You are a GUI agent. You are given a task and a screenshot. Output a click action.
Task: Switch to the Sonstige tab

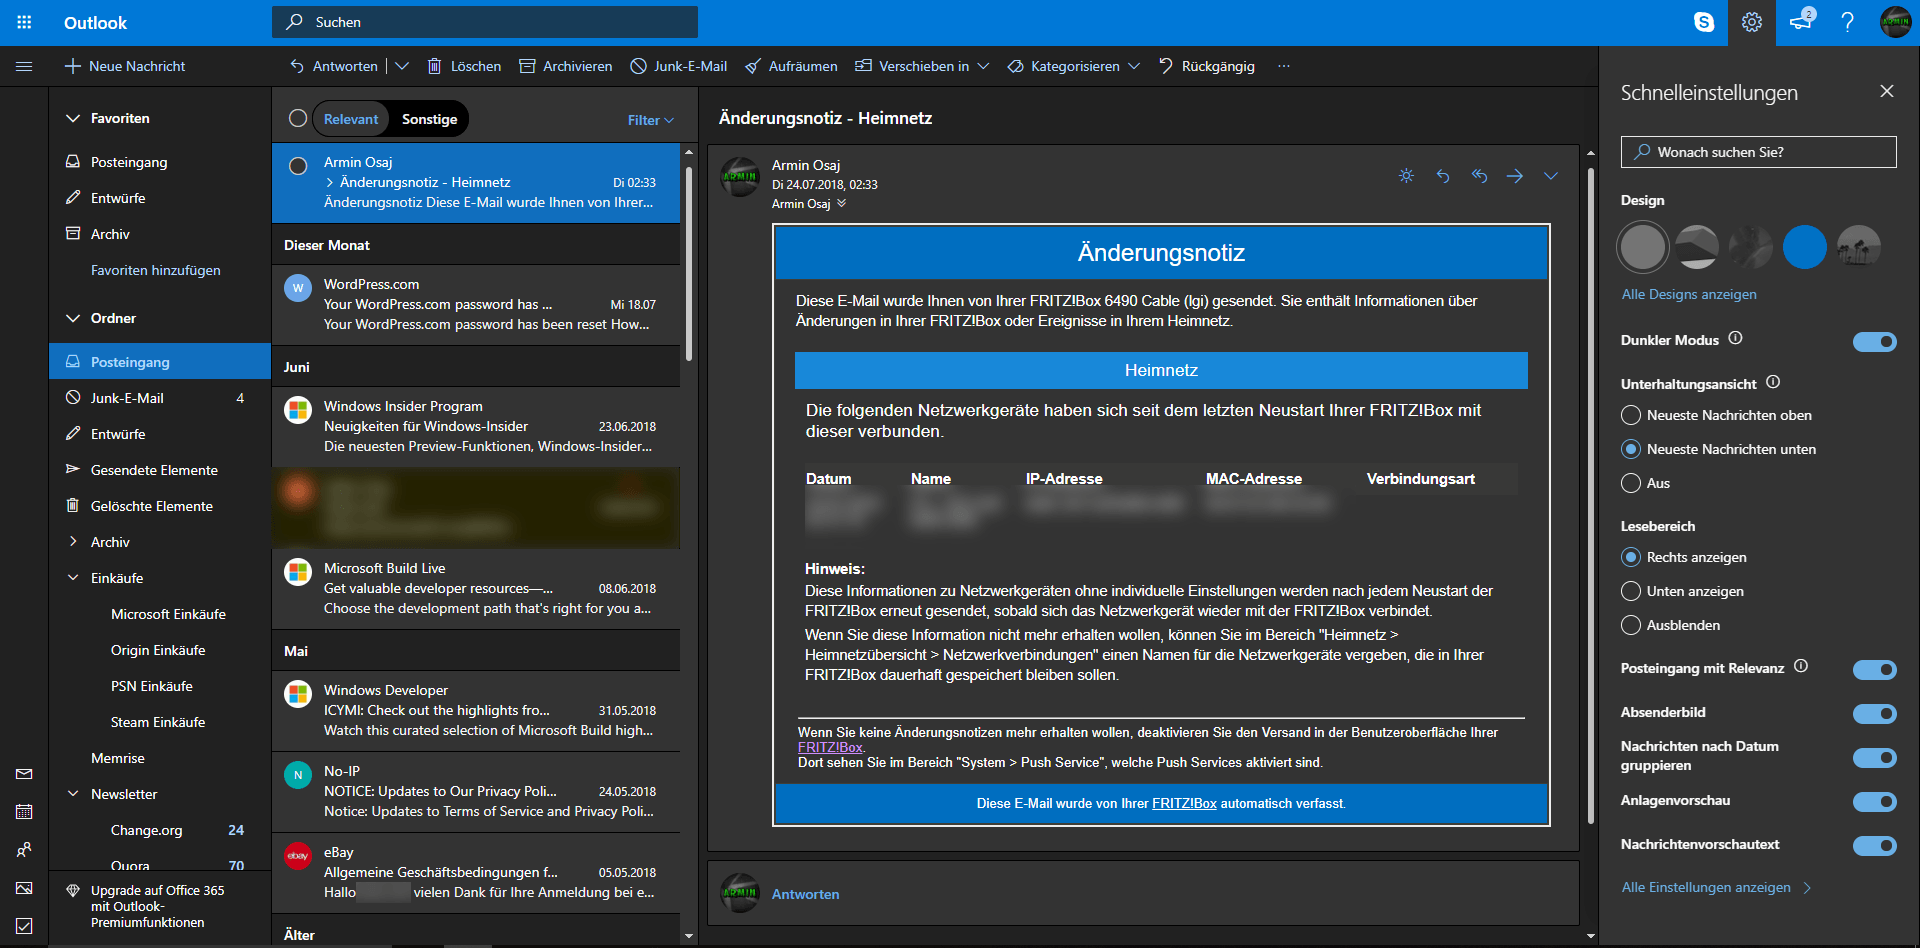(x=430, y=119)
